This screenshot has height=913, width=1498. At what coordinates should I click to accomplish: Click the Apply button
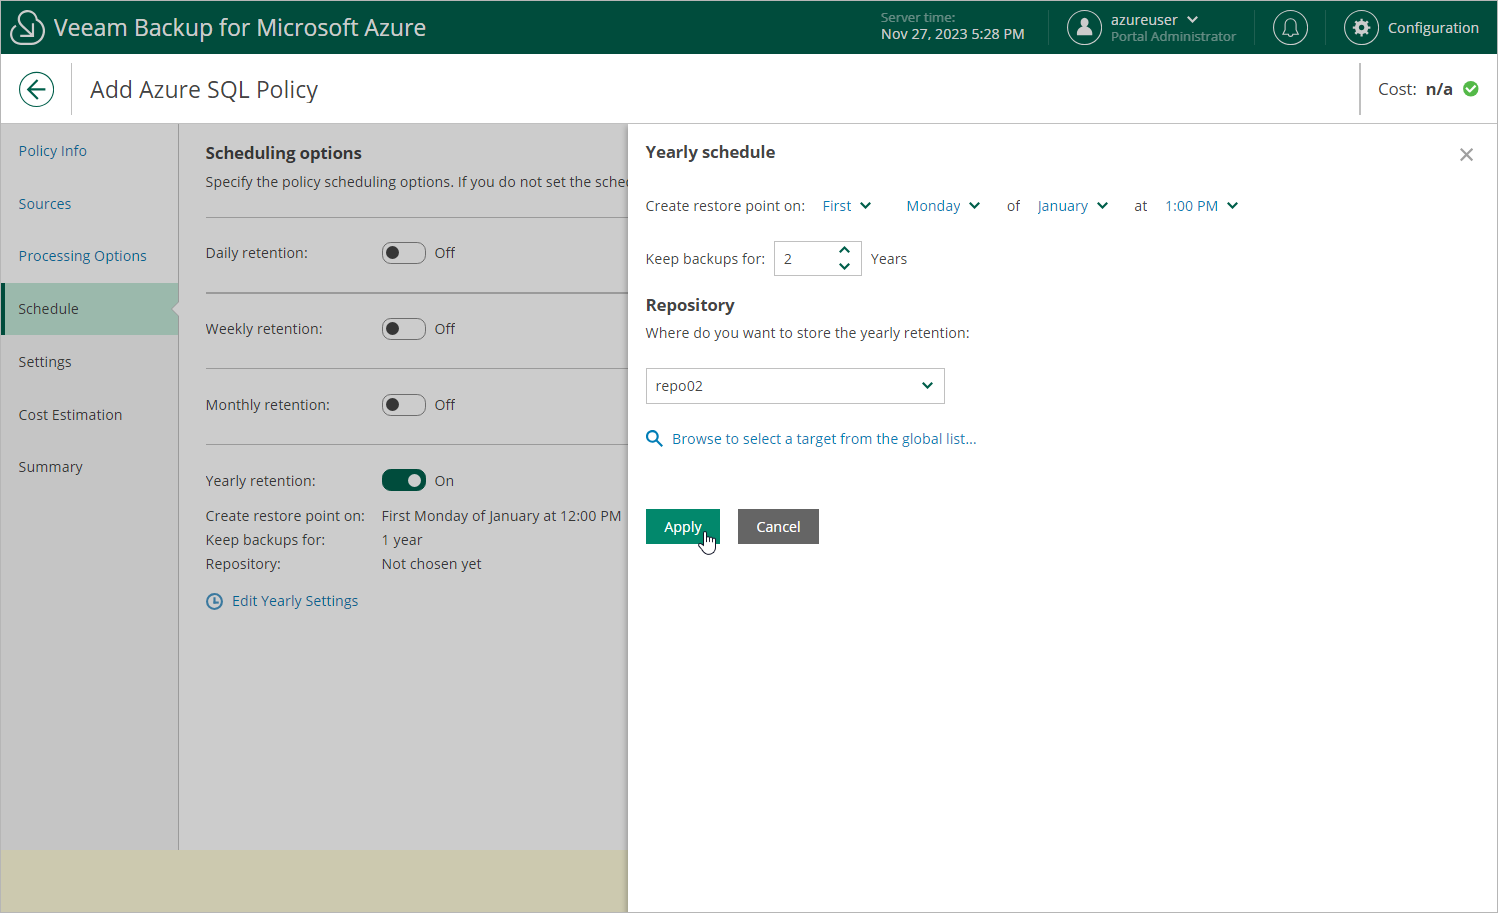(x=683, y=527)
